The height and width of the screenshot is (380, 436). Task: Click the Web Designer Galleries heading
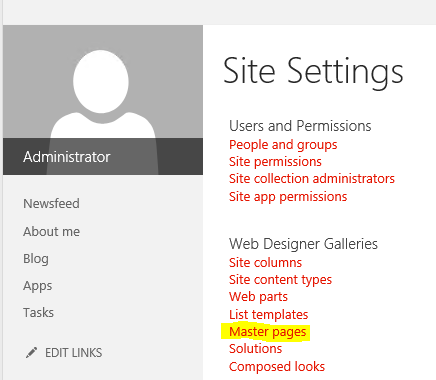[x=303, y=244]
